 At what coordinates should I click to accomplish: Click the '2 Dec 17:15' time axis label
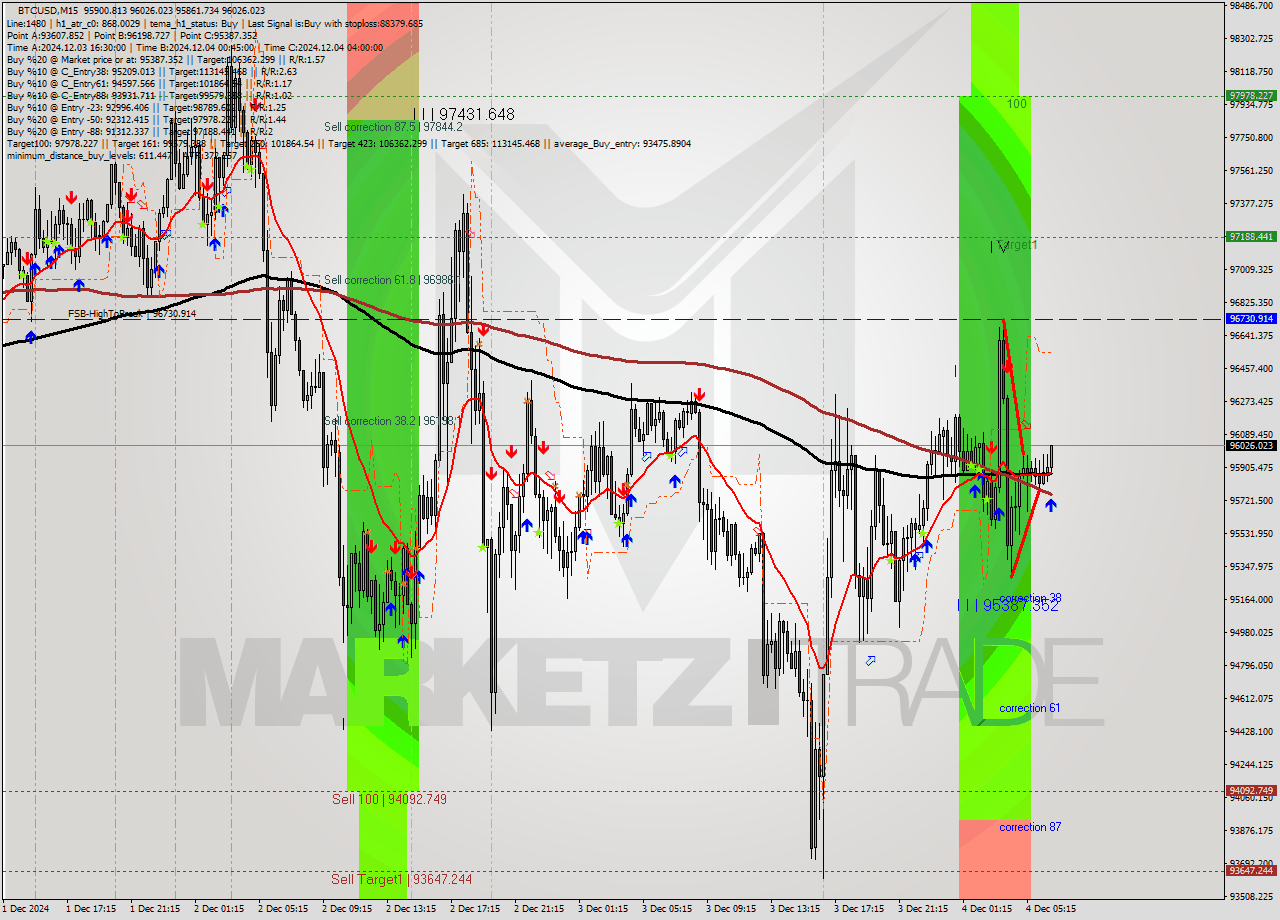[474, 909]
